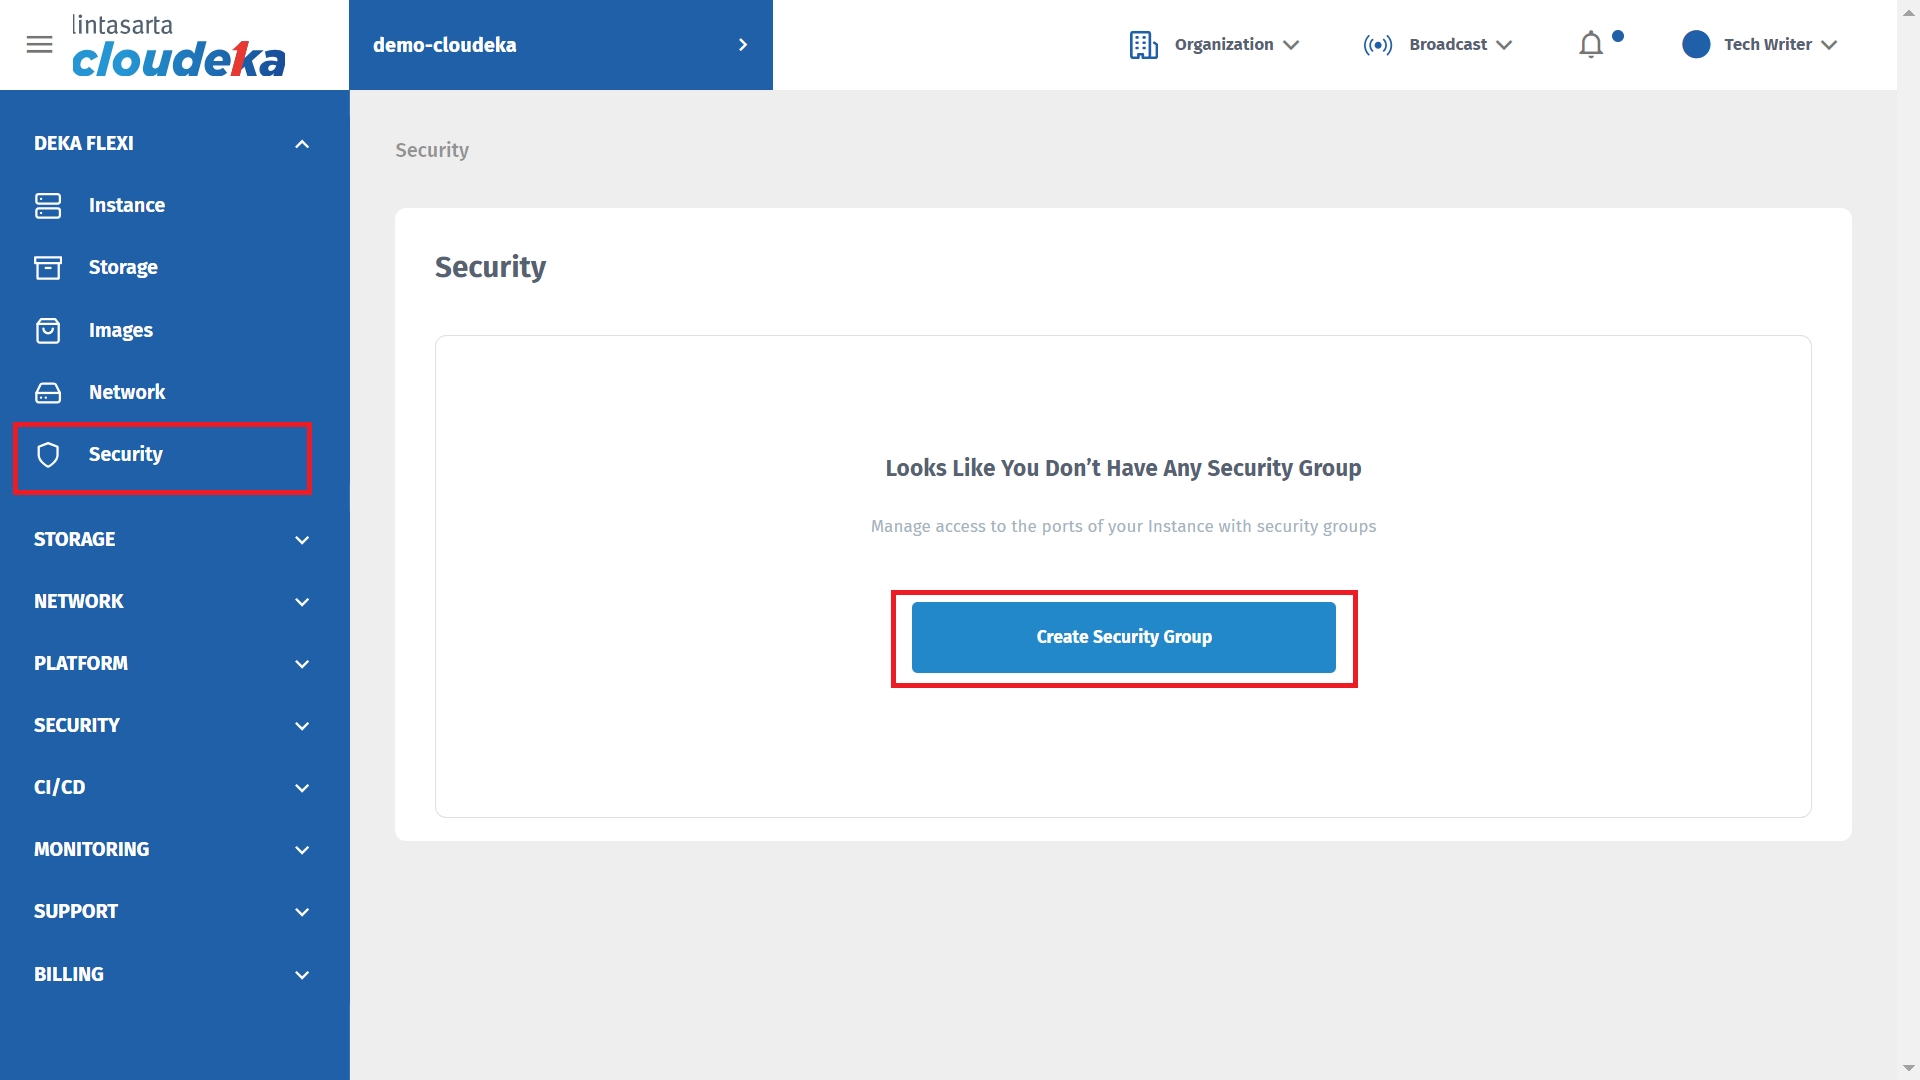This screenshot has width=1920, height=1080.
Task: Open the Tech Writer user dropdown
Action: [x=1780, y=45]
